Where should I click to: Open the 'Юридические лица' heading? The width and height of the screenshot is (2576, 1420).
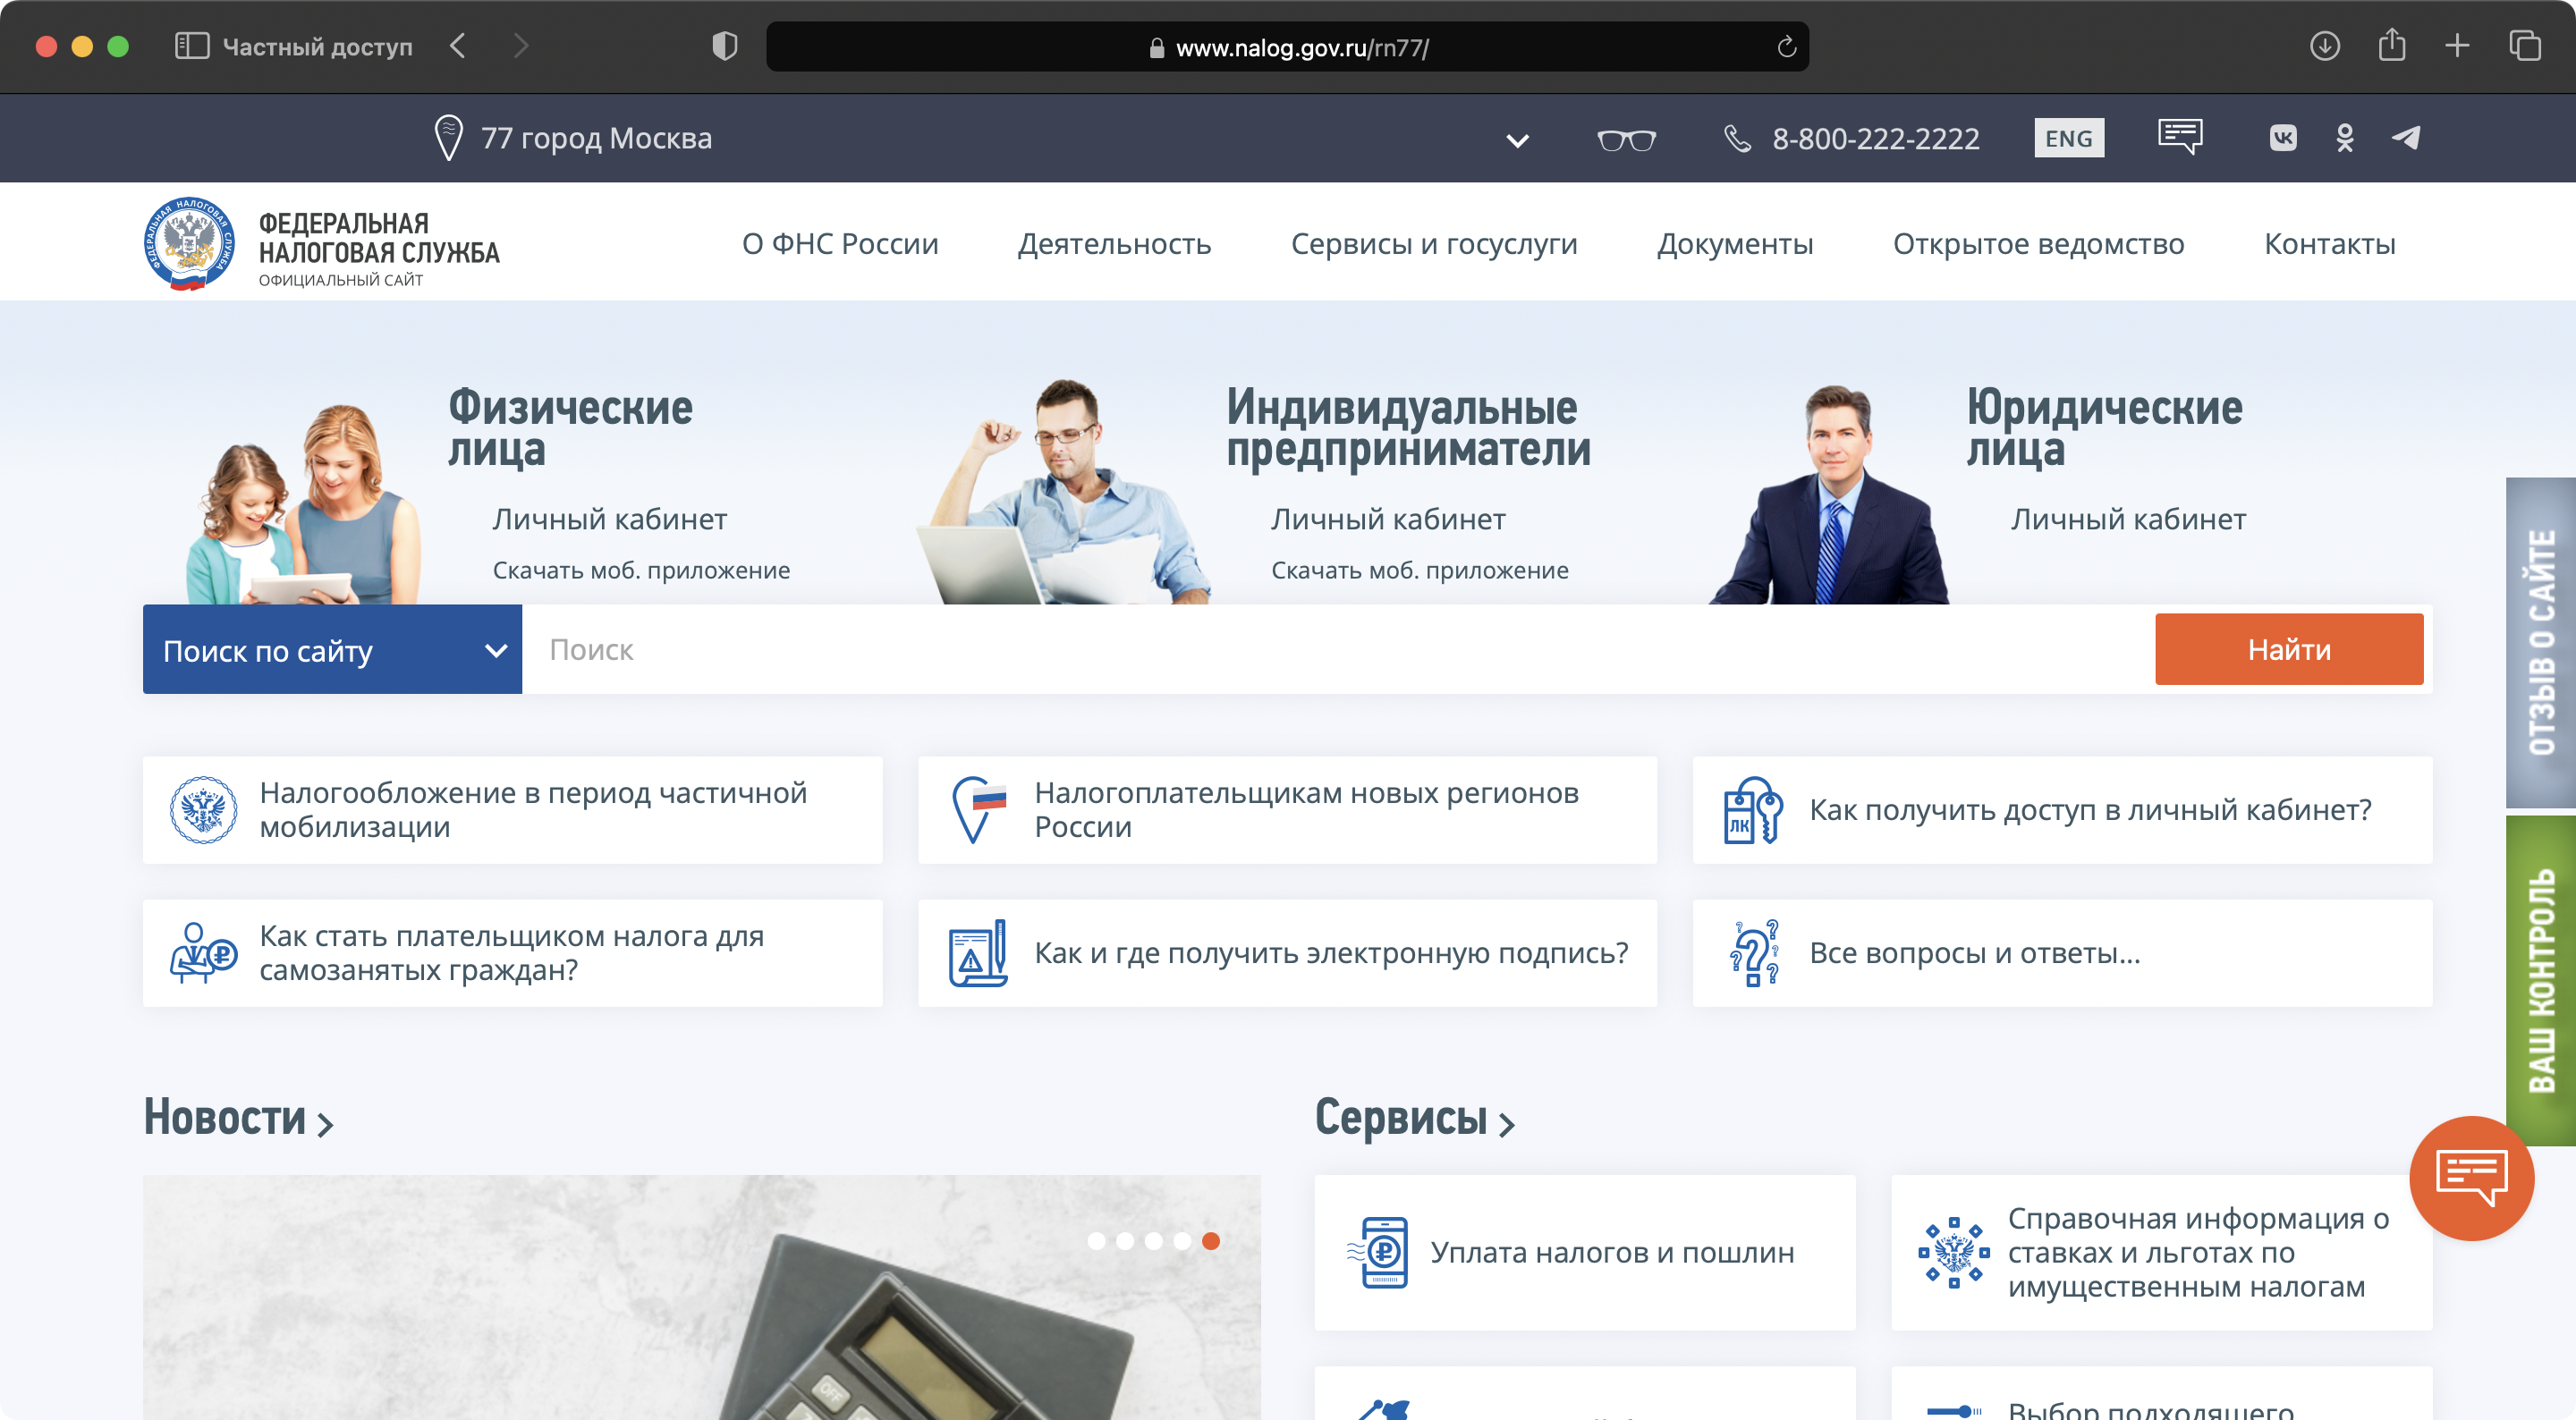(2104, 428)
